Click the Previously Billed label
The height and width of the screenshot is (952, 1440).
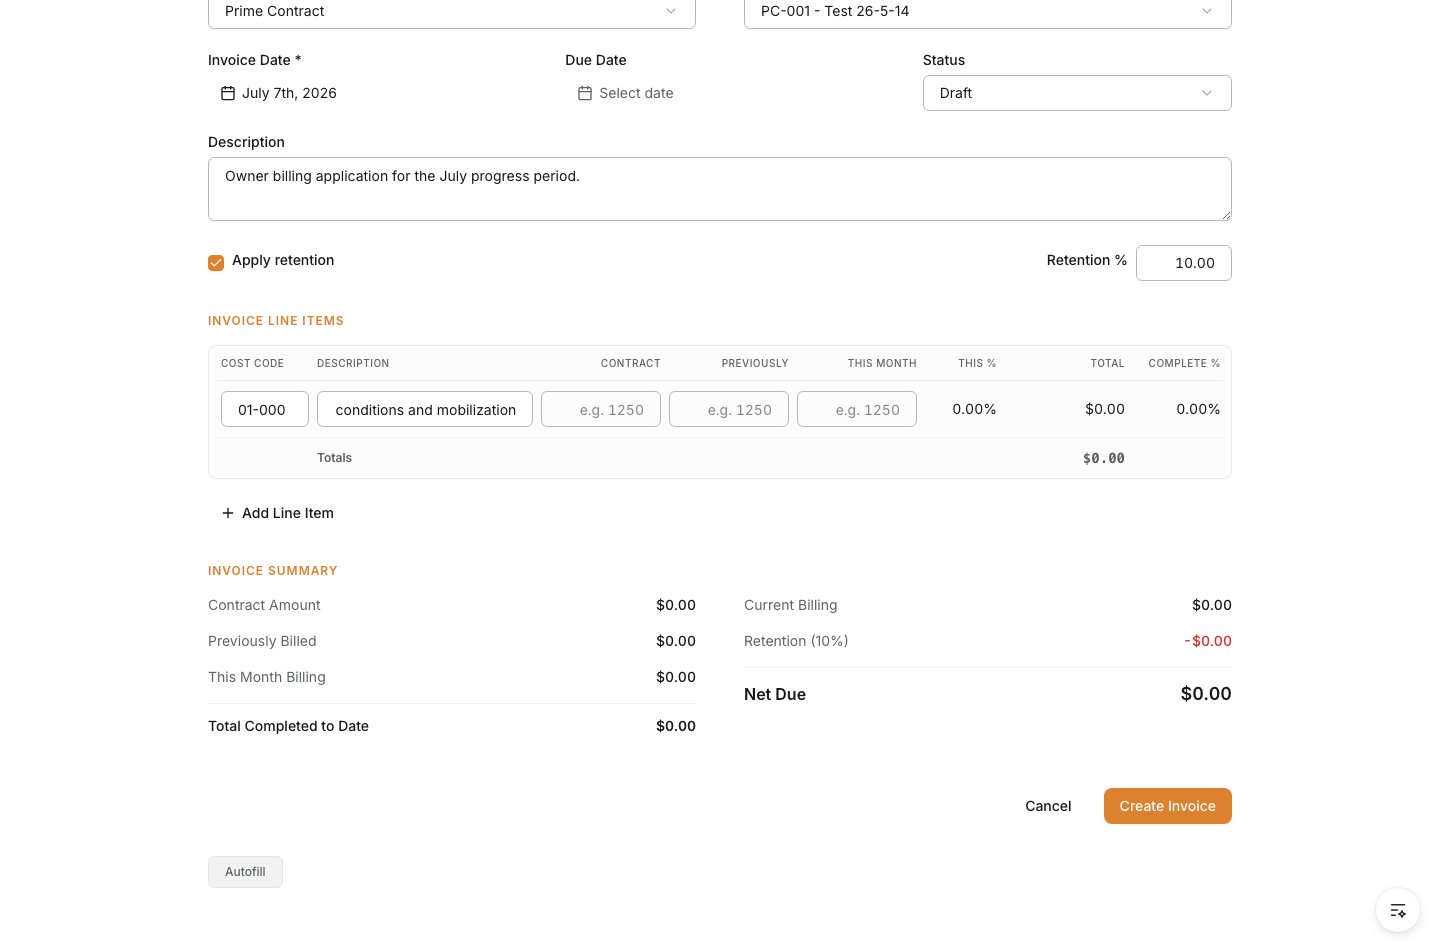262,641
